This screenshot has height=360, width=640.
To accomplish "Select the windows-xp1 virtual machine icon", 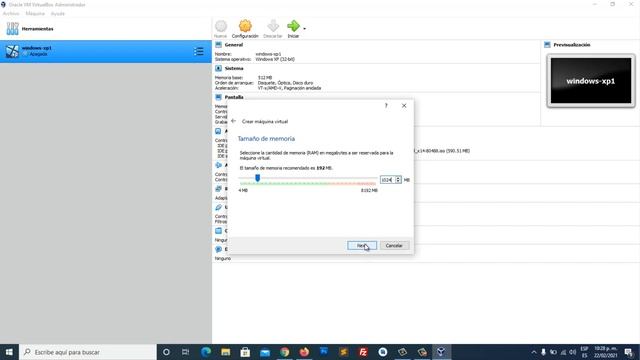I will [x=12, y=51].
